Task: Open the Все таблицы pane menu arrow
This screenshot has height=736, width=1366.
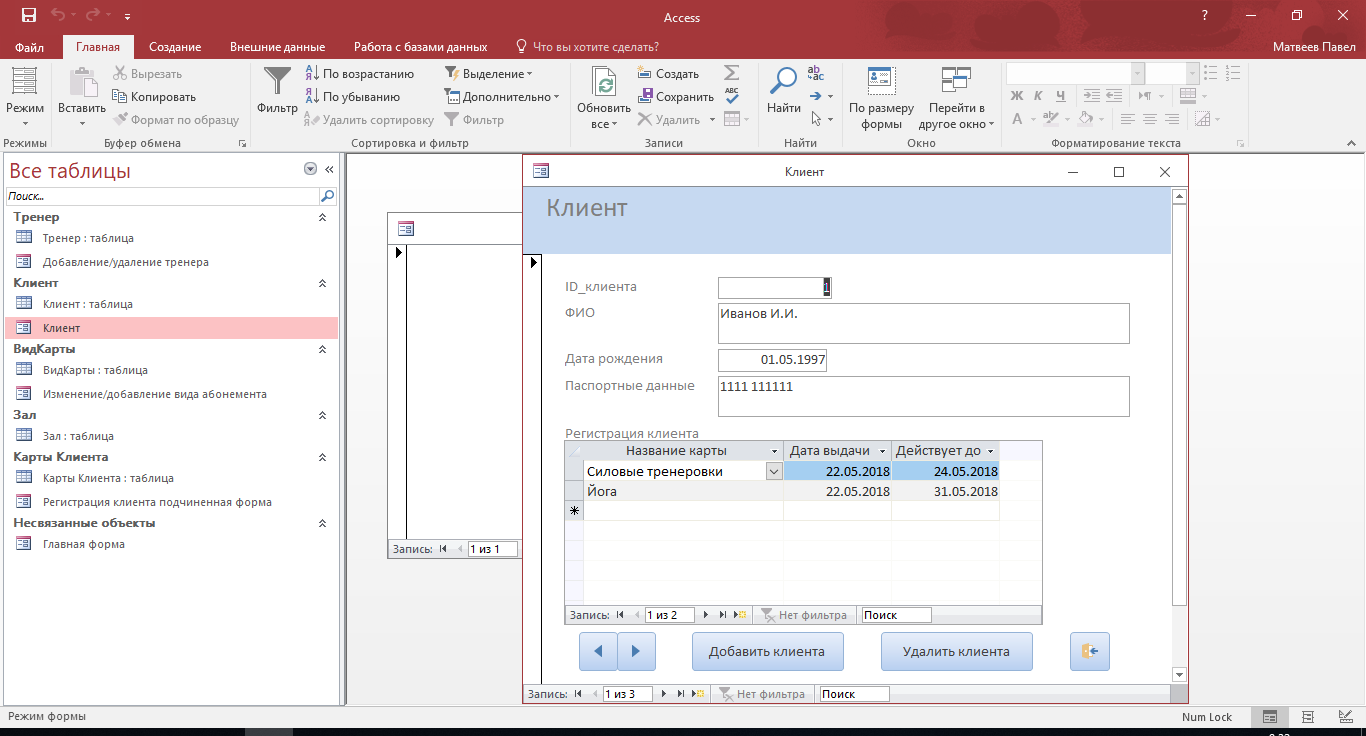Action: (310, 170)
